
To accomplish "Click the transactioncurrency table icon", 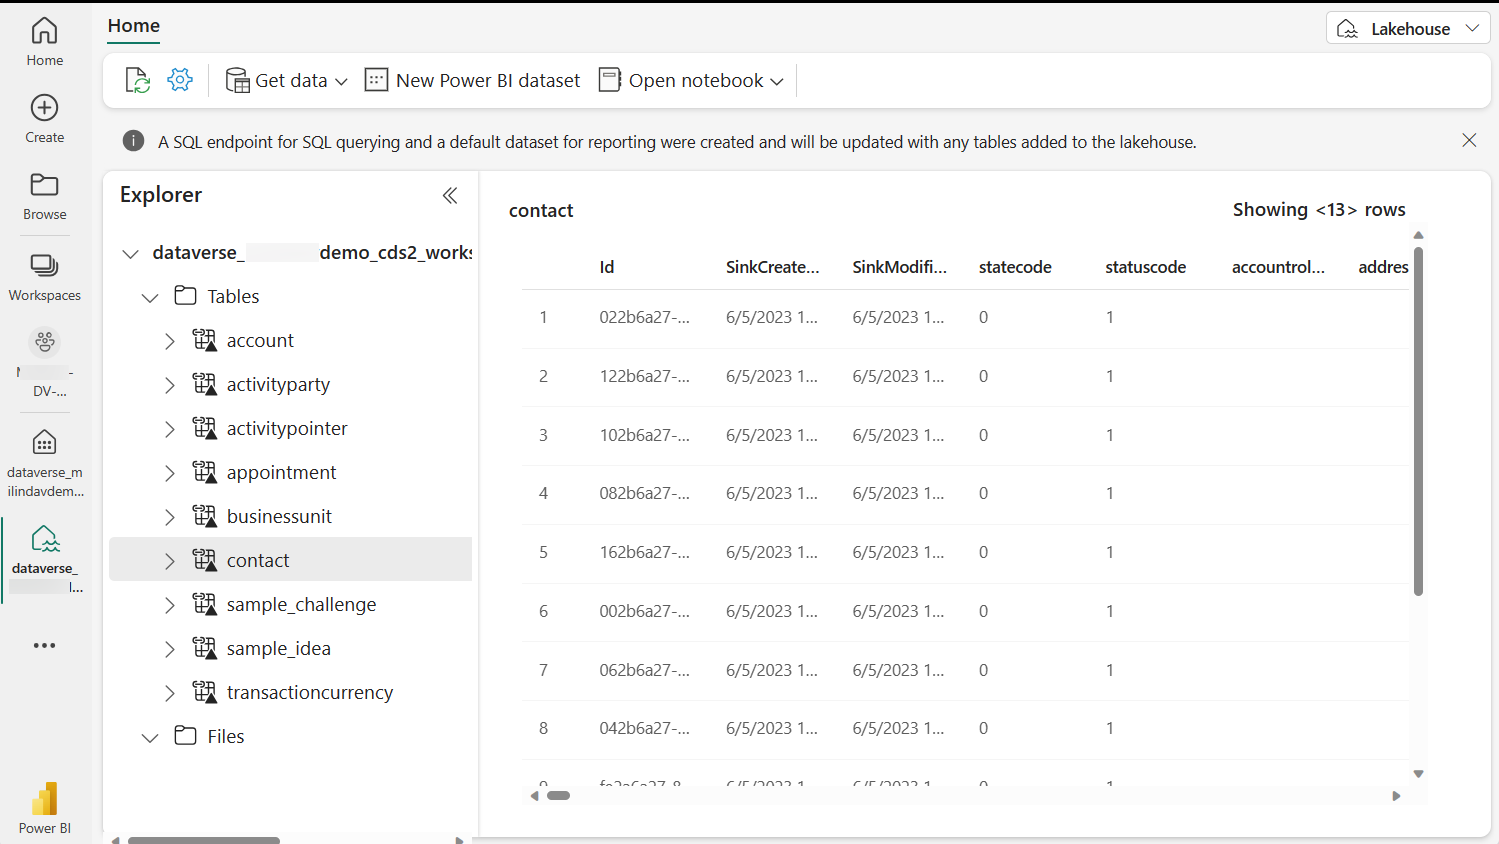I will 204,692.
